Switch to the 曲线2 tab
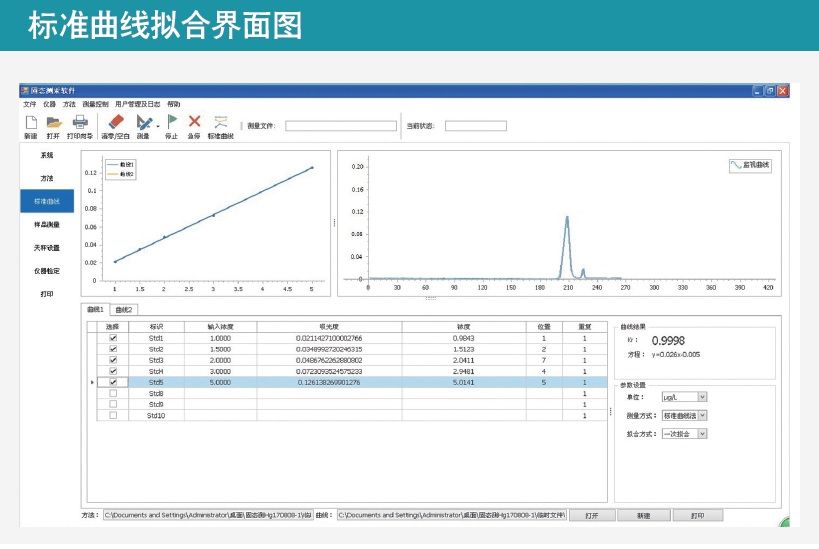 123,310
